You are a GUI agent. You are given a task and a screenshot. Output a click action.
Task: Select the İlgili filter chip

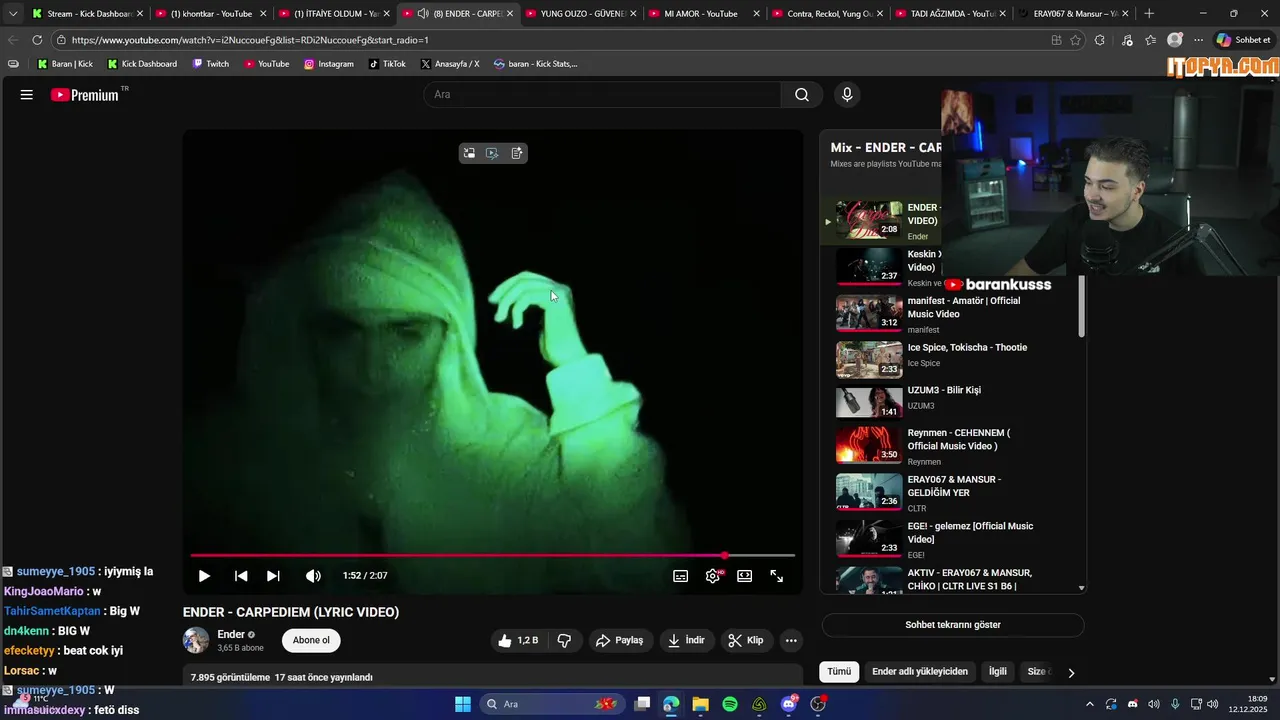coord(998,672)
